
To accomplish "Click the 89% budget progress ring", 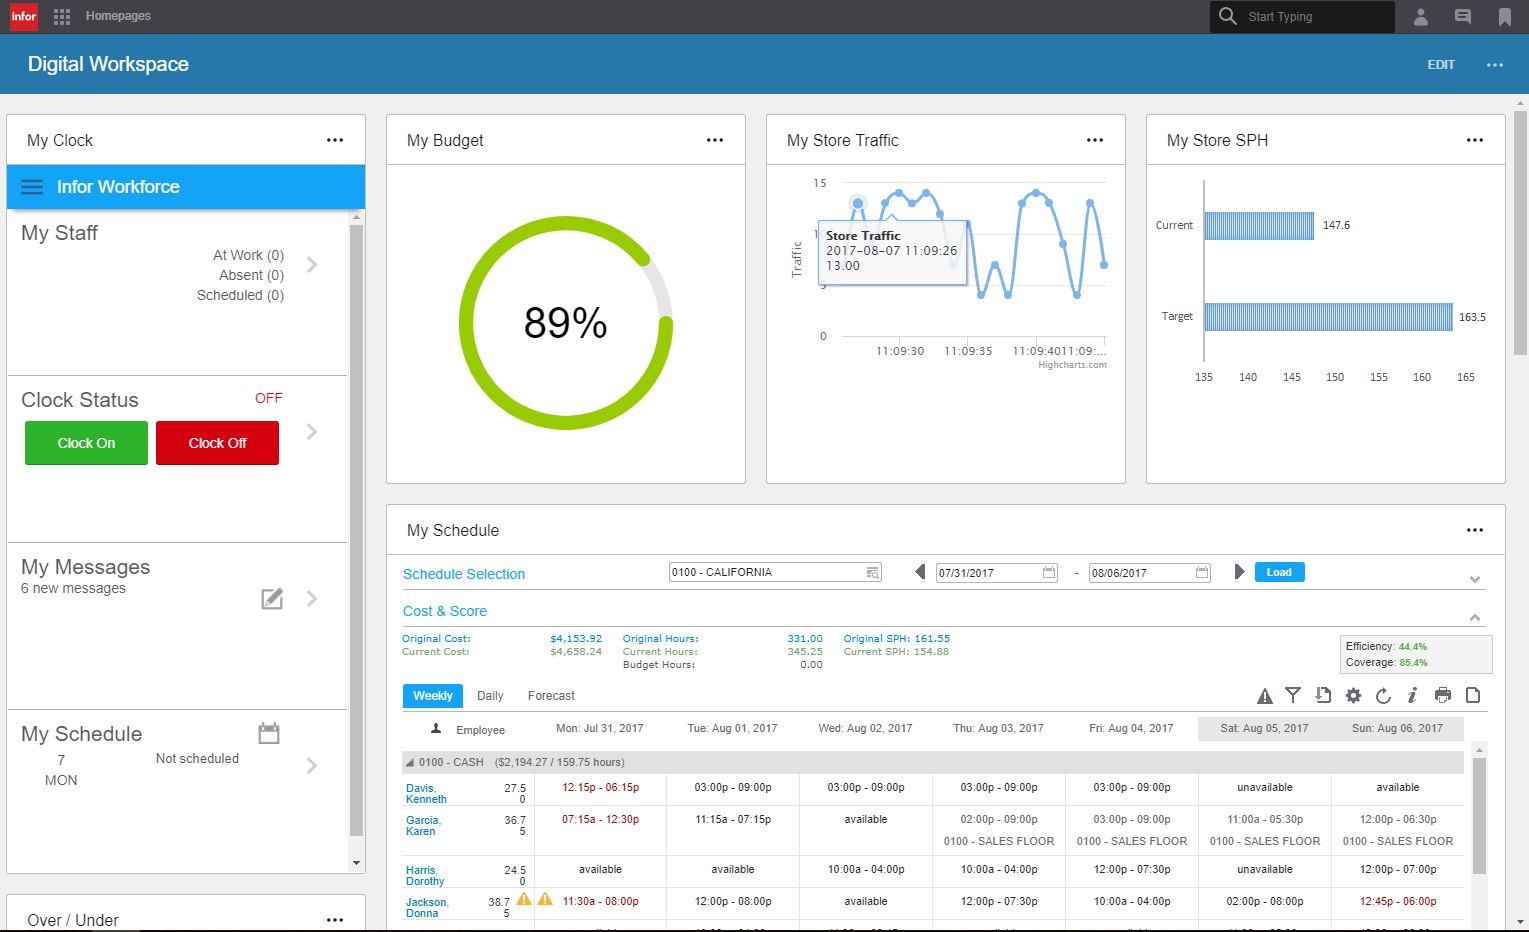I will coord(566,322).
